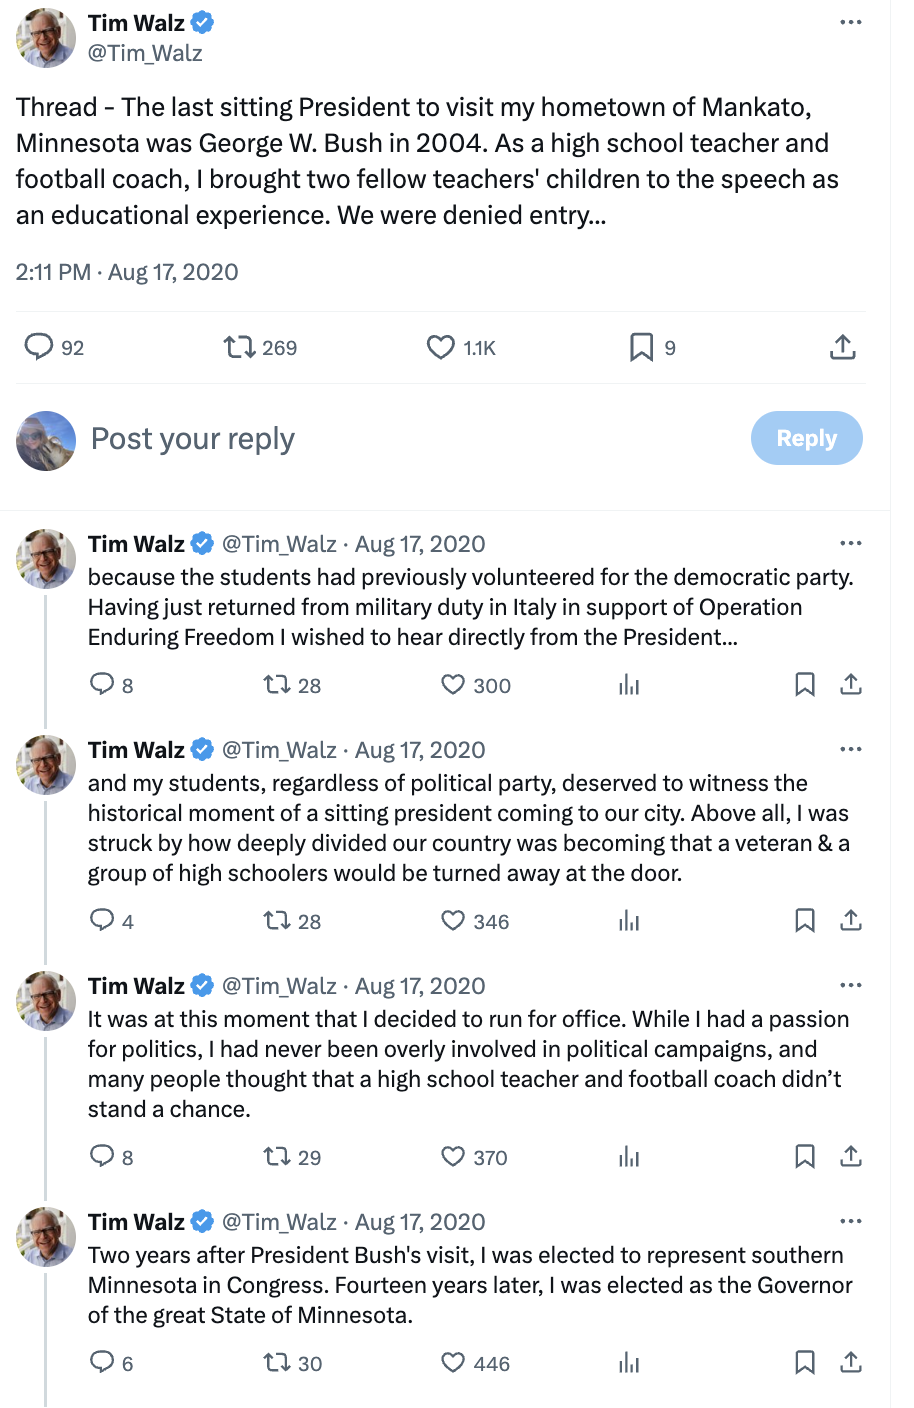Open comments on the main tweet showing 92 replies

click(x=40, y=347)
